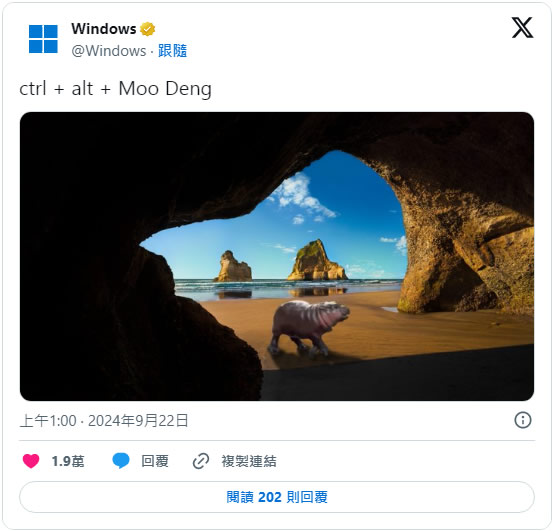The width and height of the screenshot is (552, 531).
Task: Click the gold verified badge
Action: (148, 29)
